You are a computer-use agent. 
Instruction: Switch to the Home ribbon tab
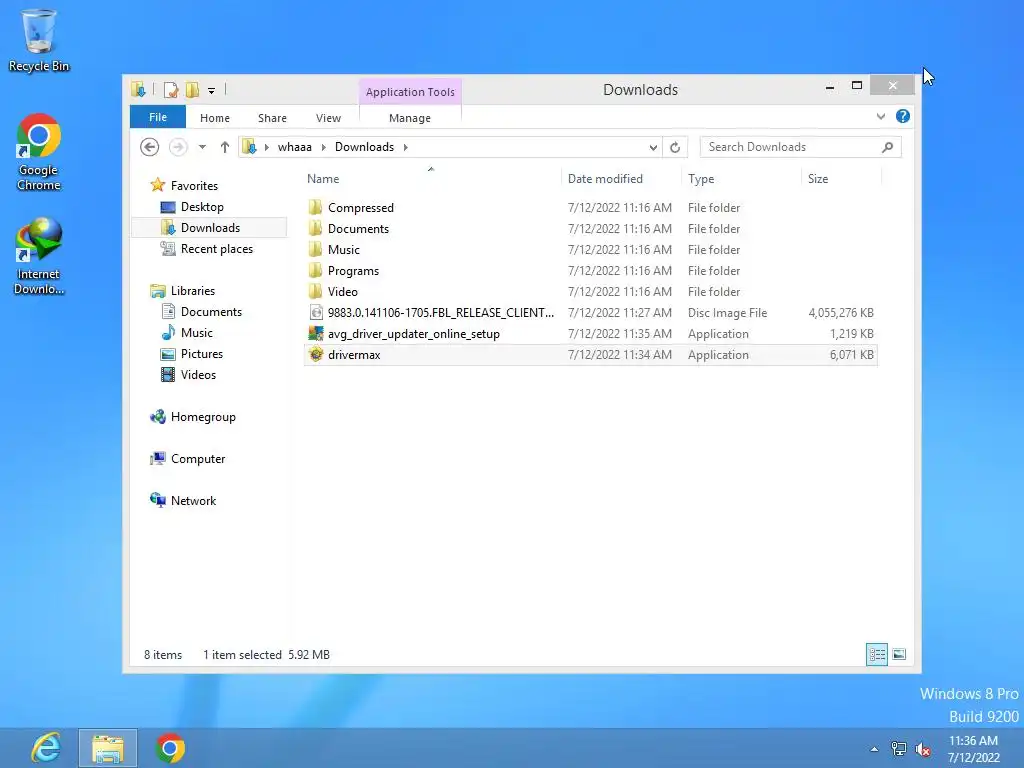(215, 118)
